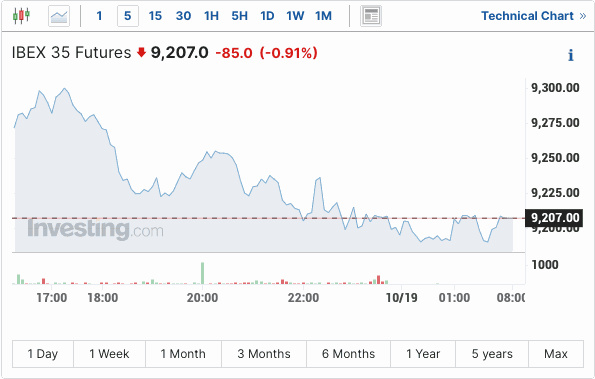The width and height of the screenshot is (595, 379).
Task: Switch to area chart type
Action: [59, 16]
